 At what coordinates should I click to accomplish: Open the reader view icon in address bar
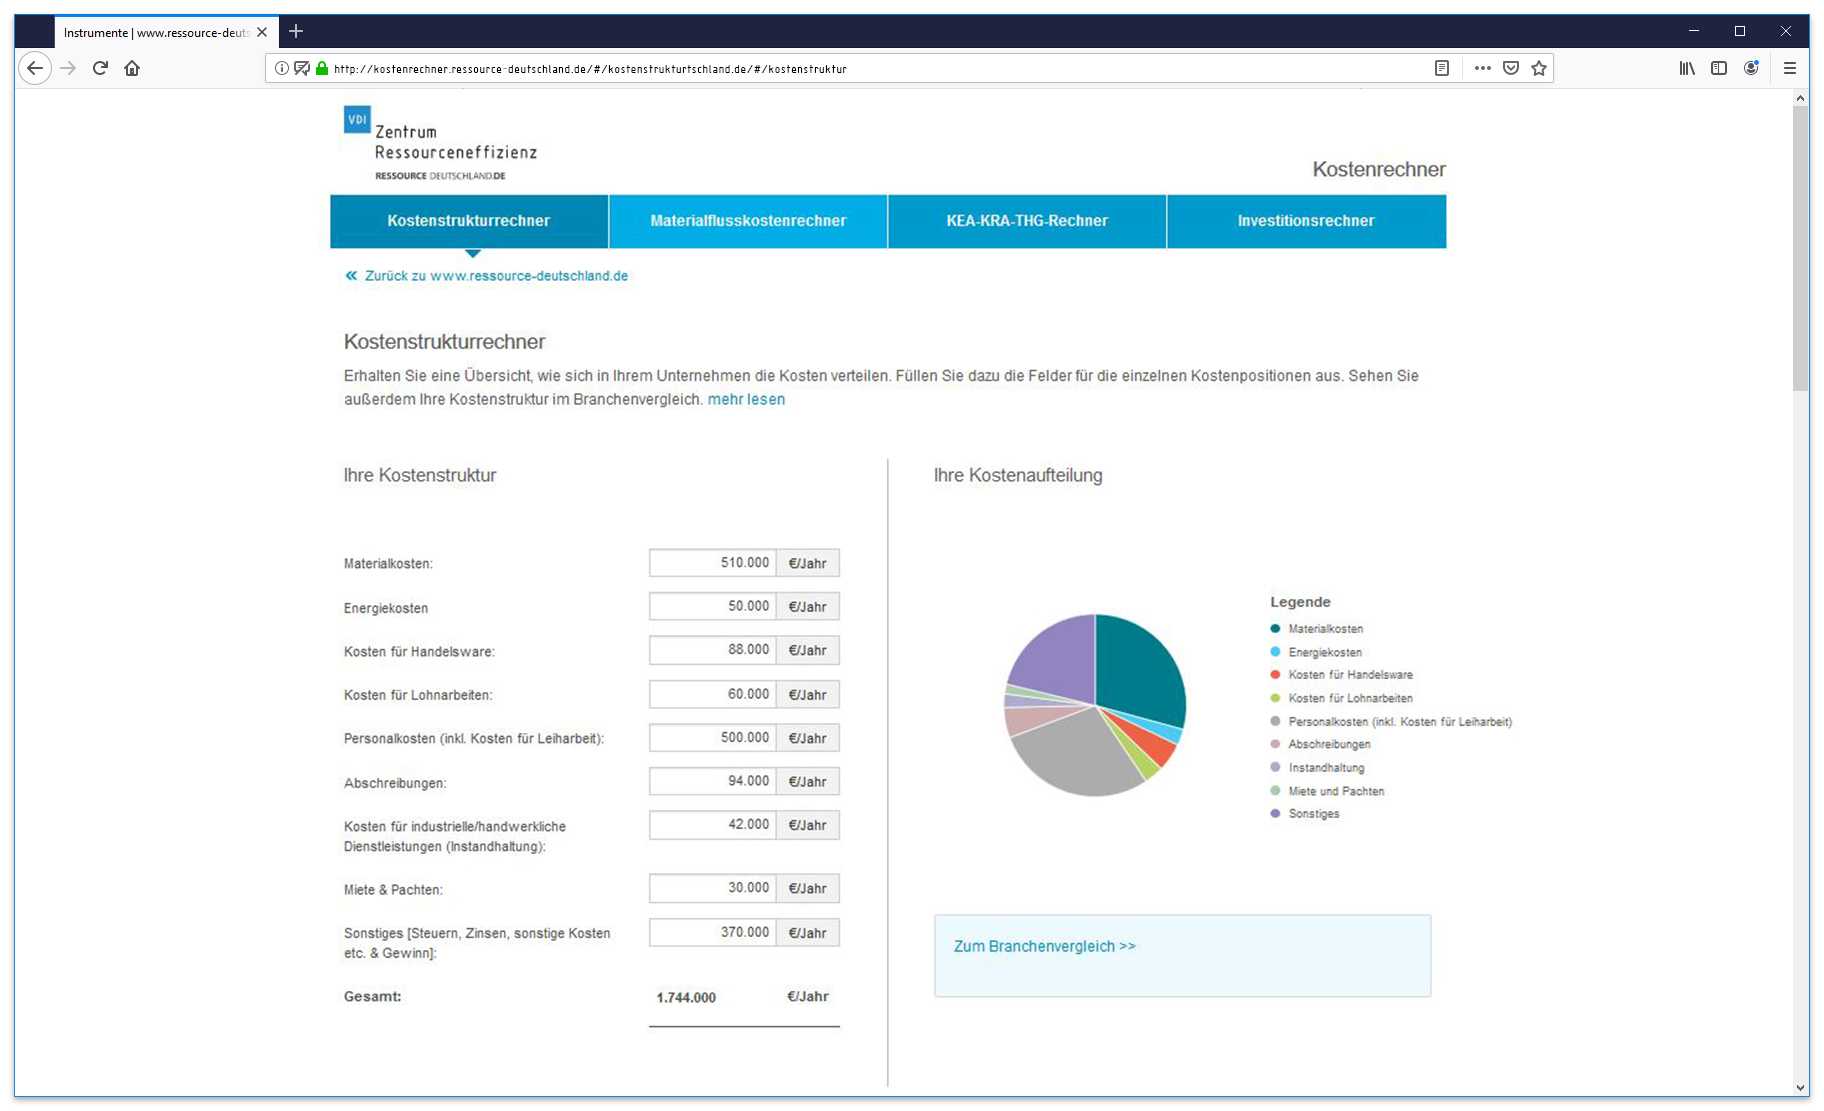(1442, 68)
